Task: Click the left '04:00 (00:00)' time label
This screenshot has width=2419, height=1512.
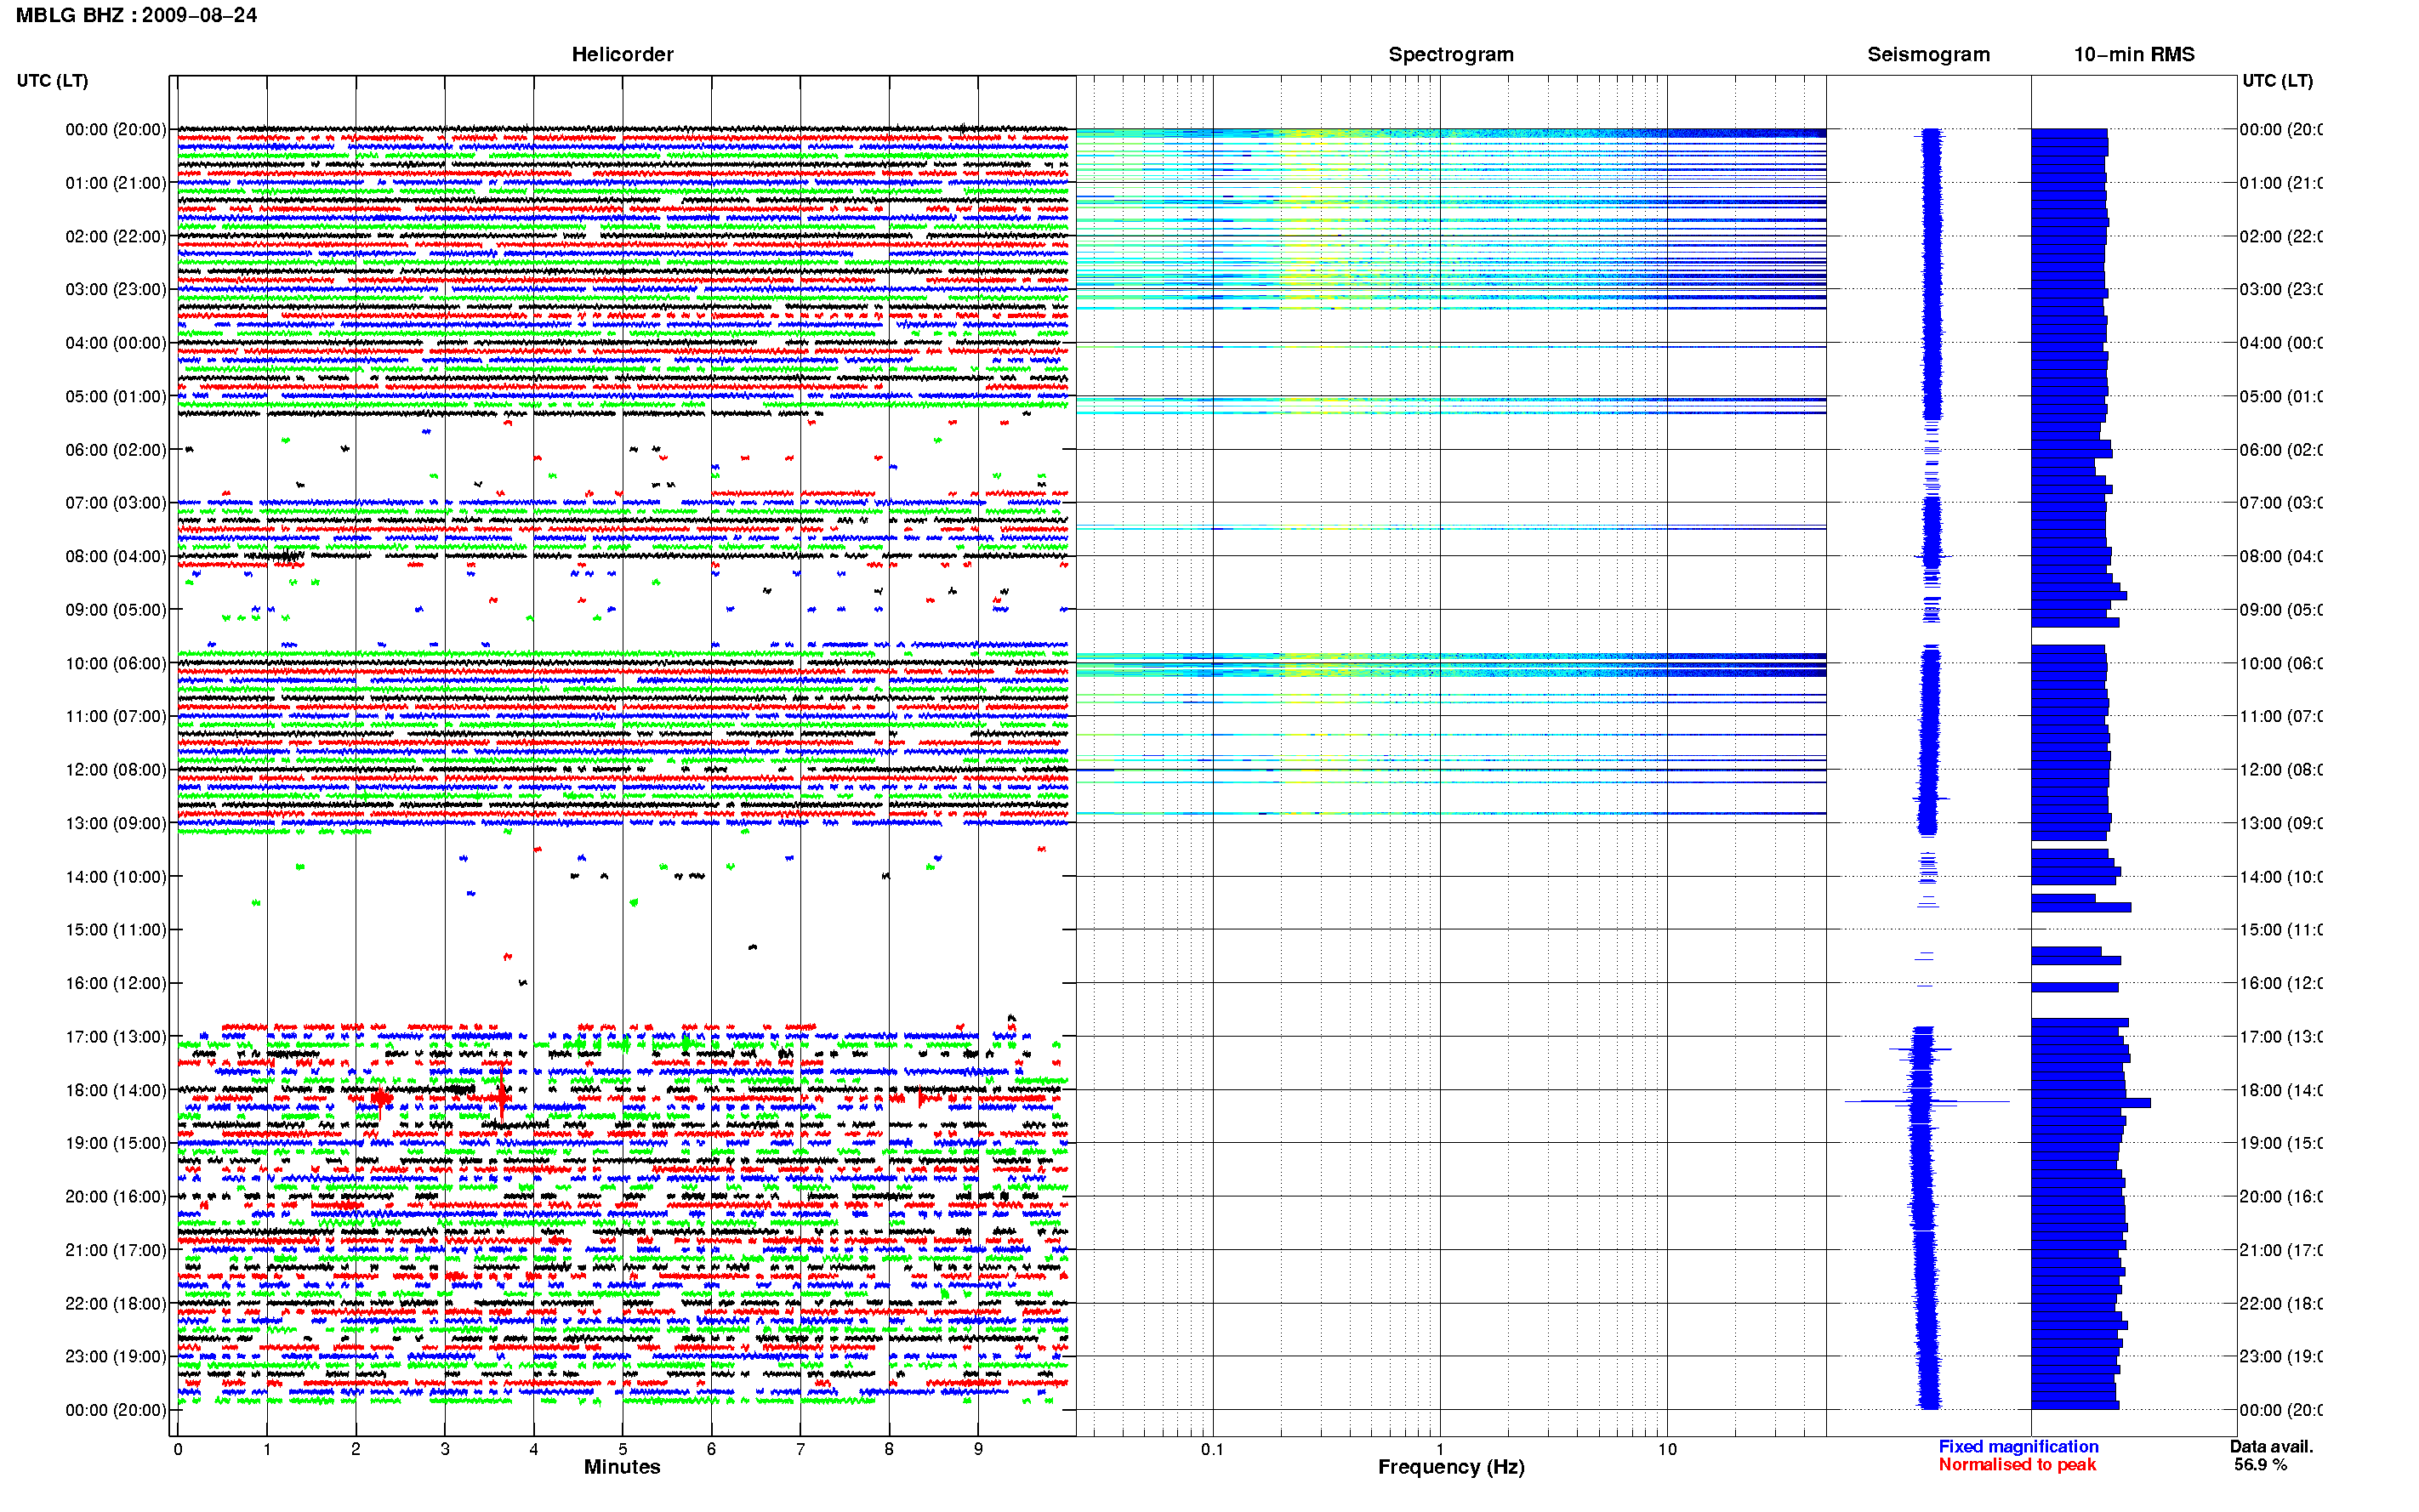Action: click(x=116, y=343)
